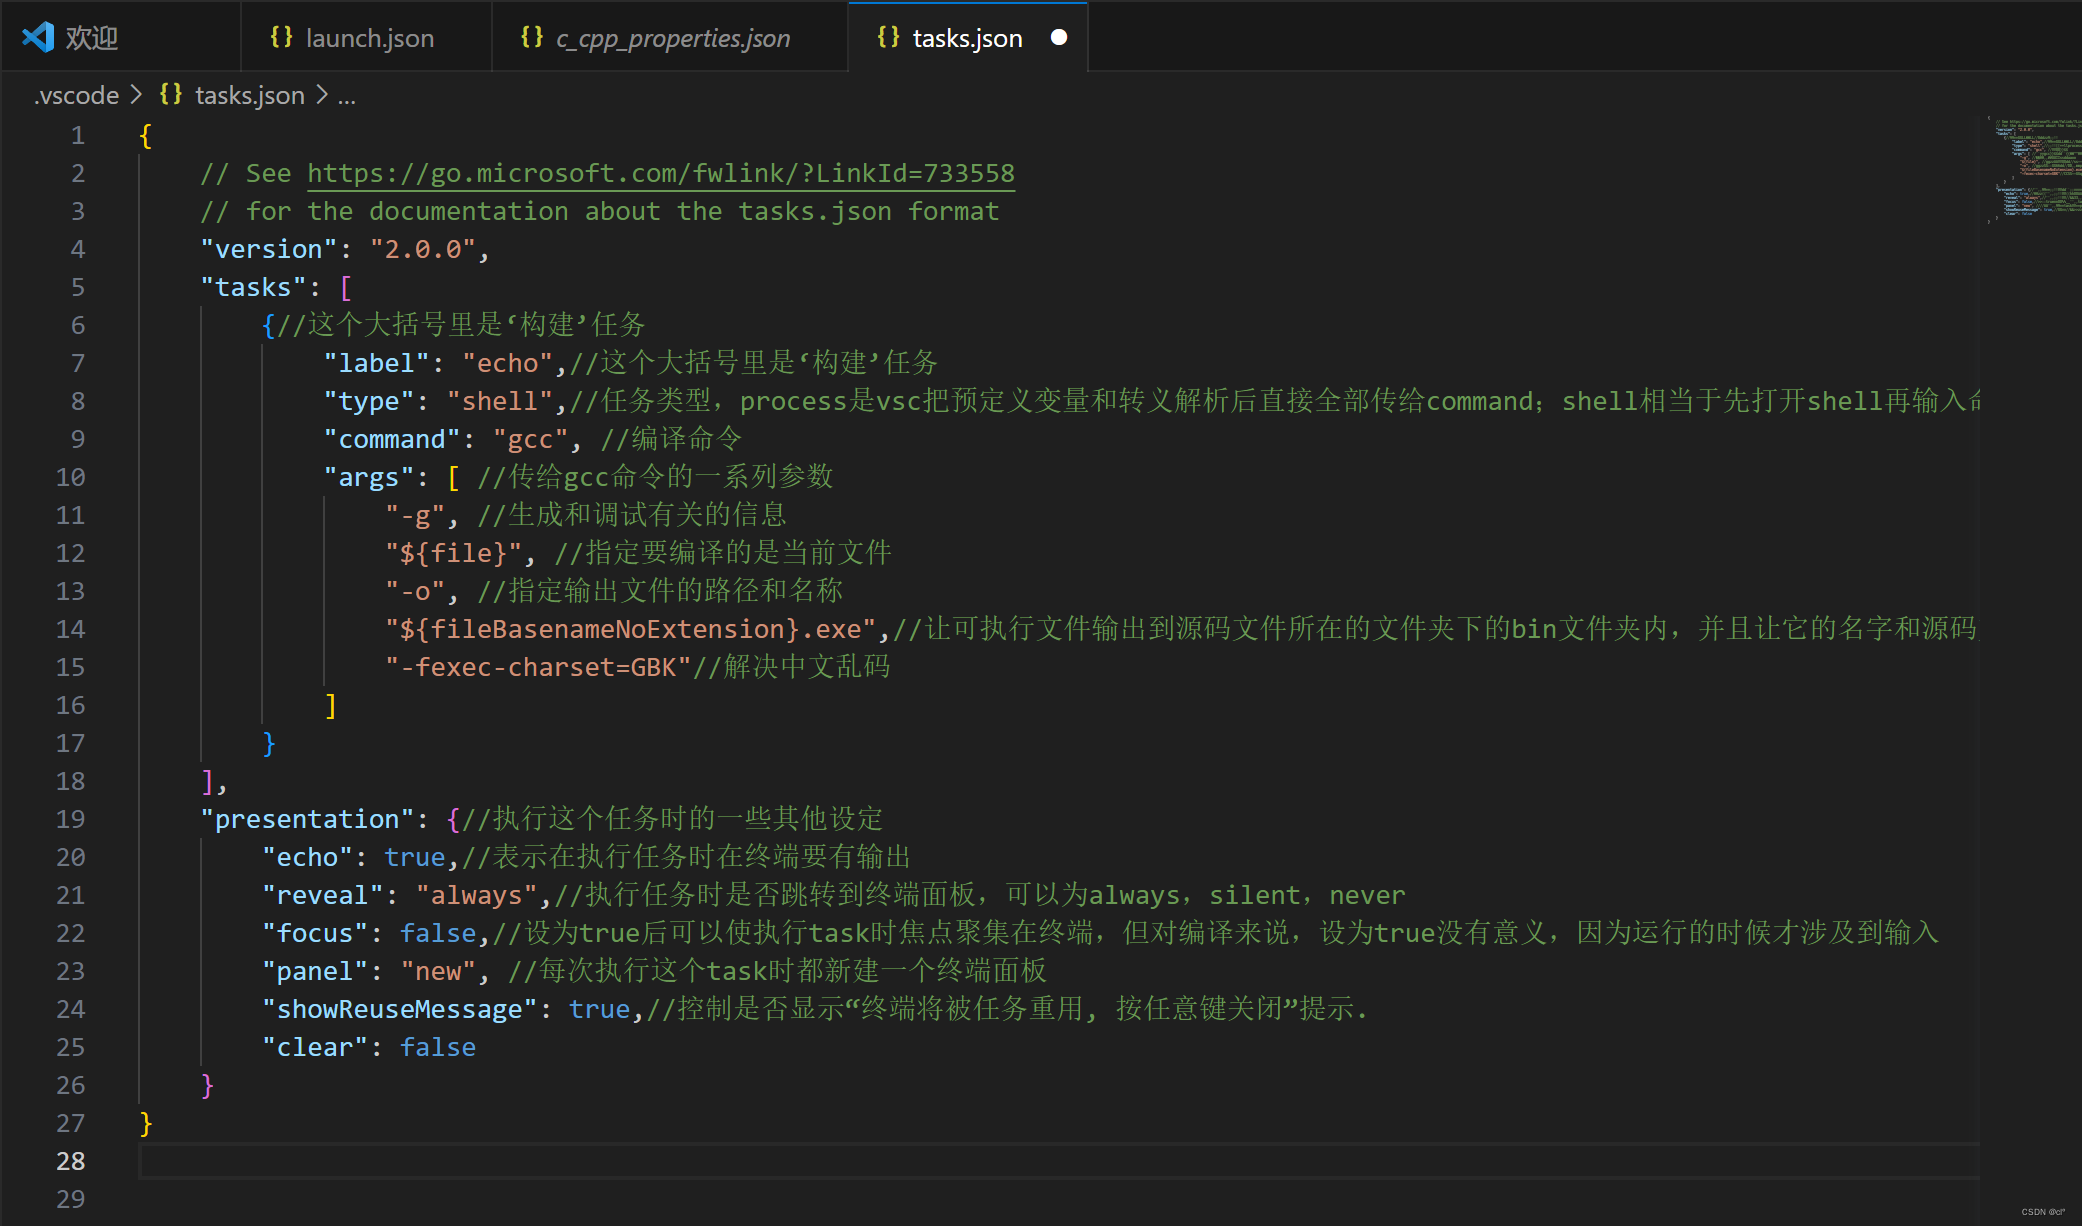
Task: Click line number 19 in the gutter
Action: point(70,819)
